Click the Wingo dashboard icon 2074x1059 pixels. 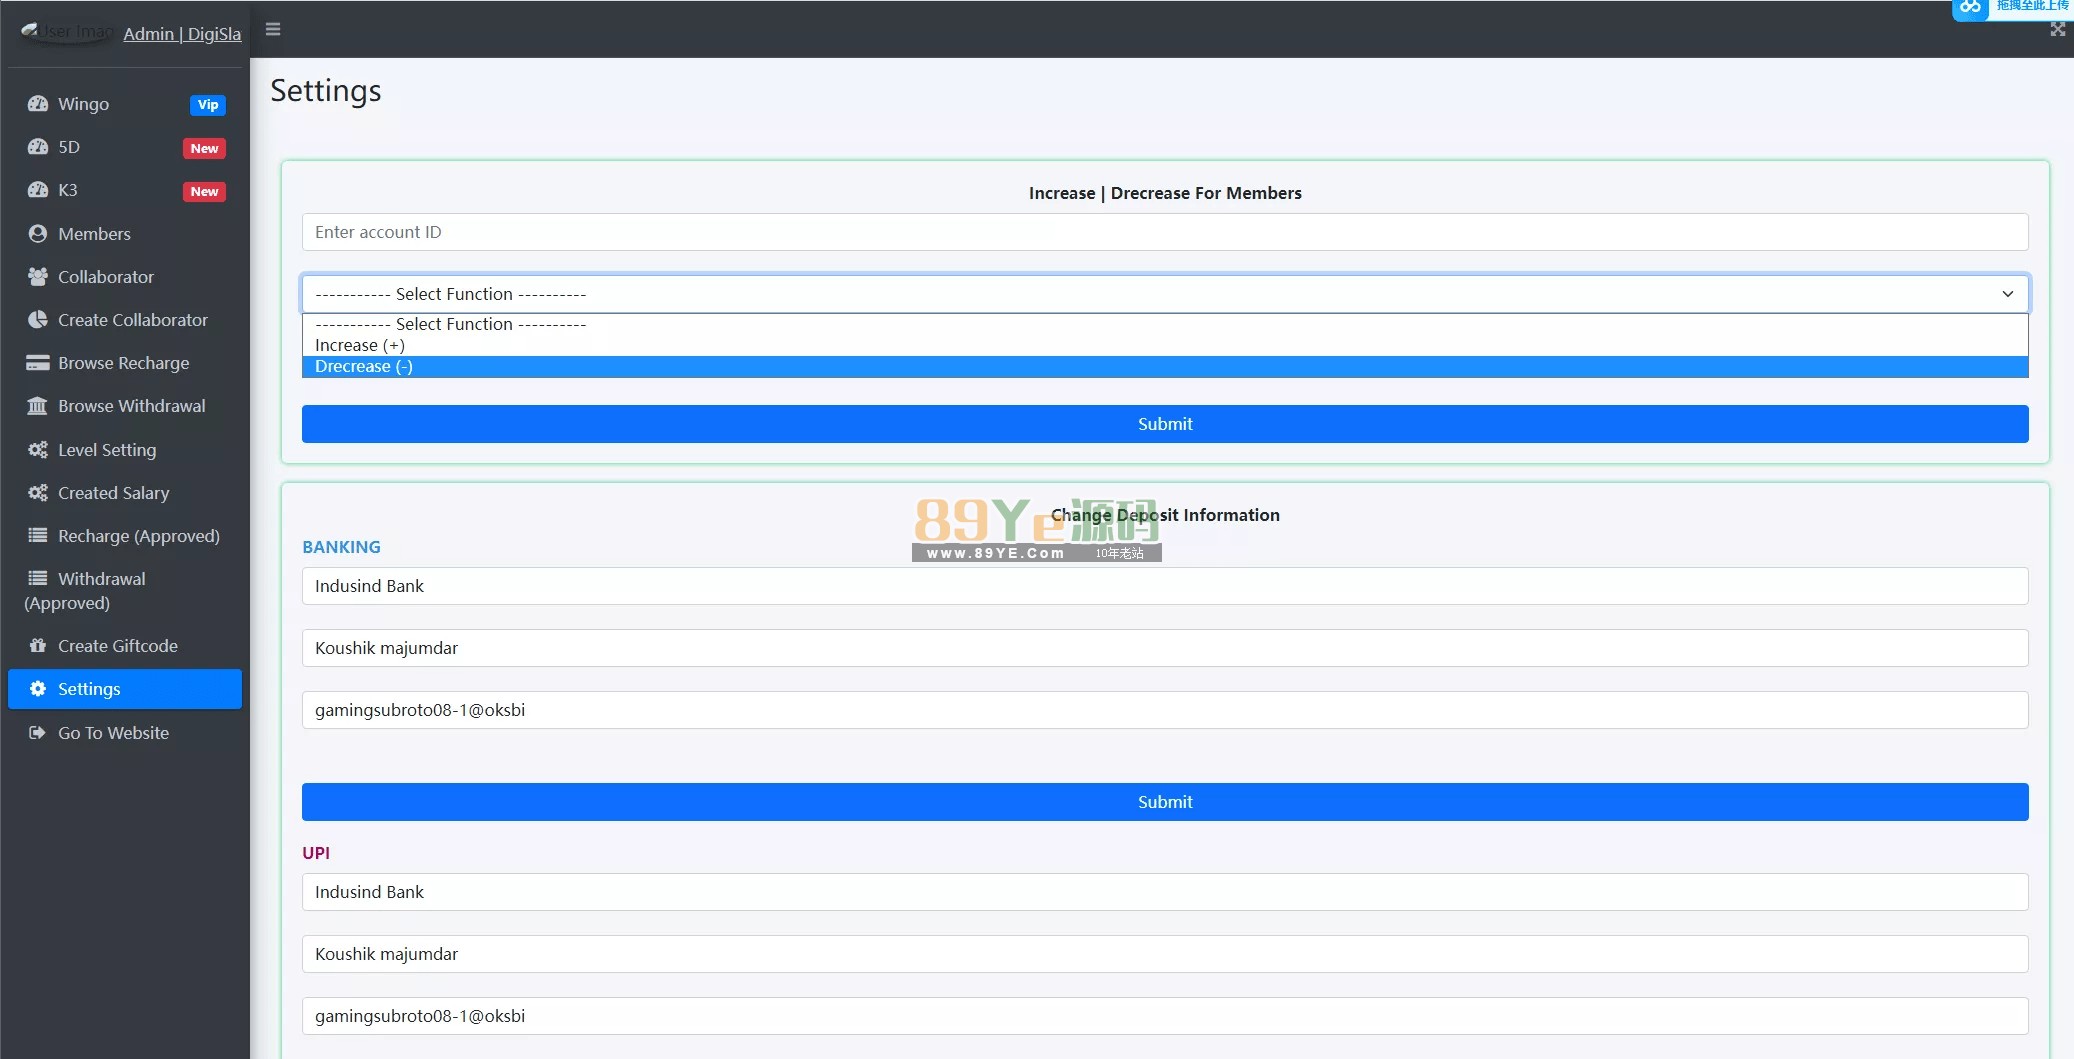tap(38, 104)
